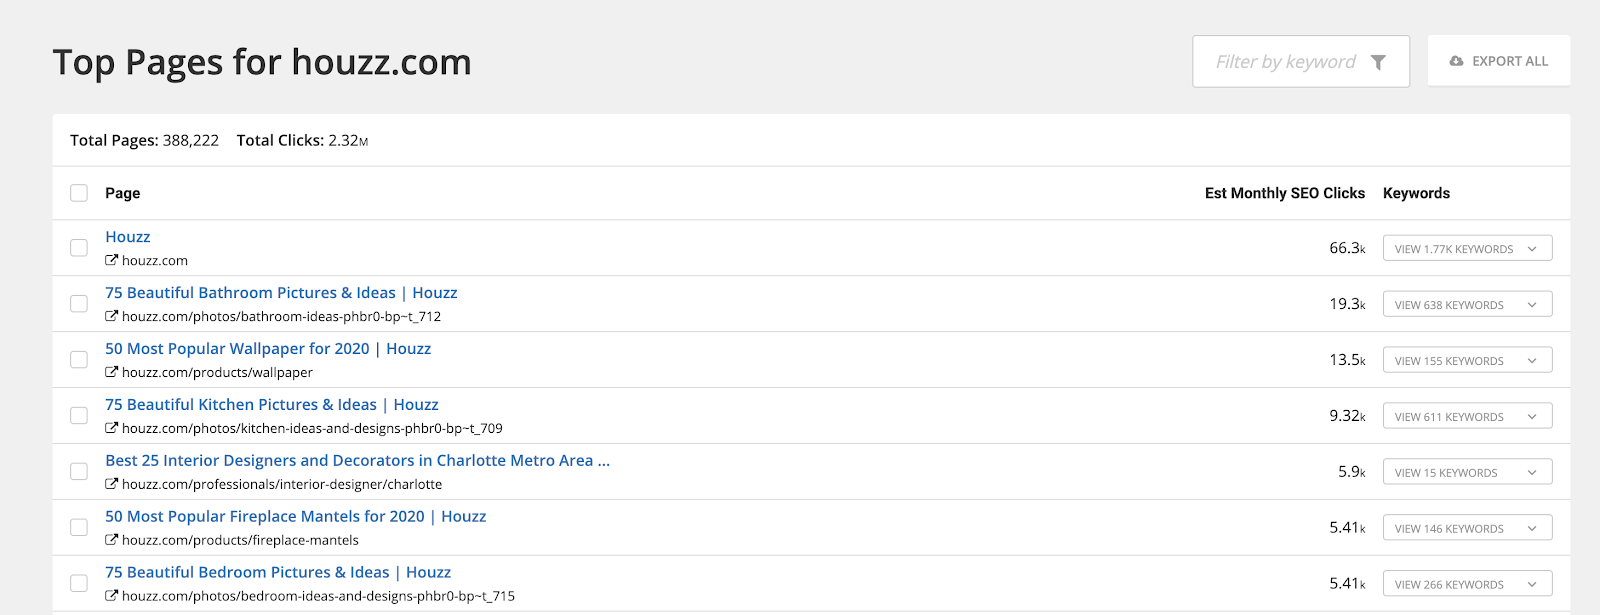
Task: Click the Top Pages for houzz.com heading
Action: (262, 62)
